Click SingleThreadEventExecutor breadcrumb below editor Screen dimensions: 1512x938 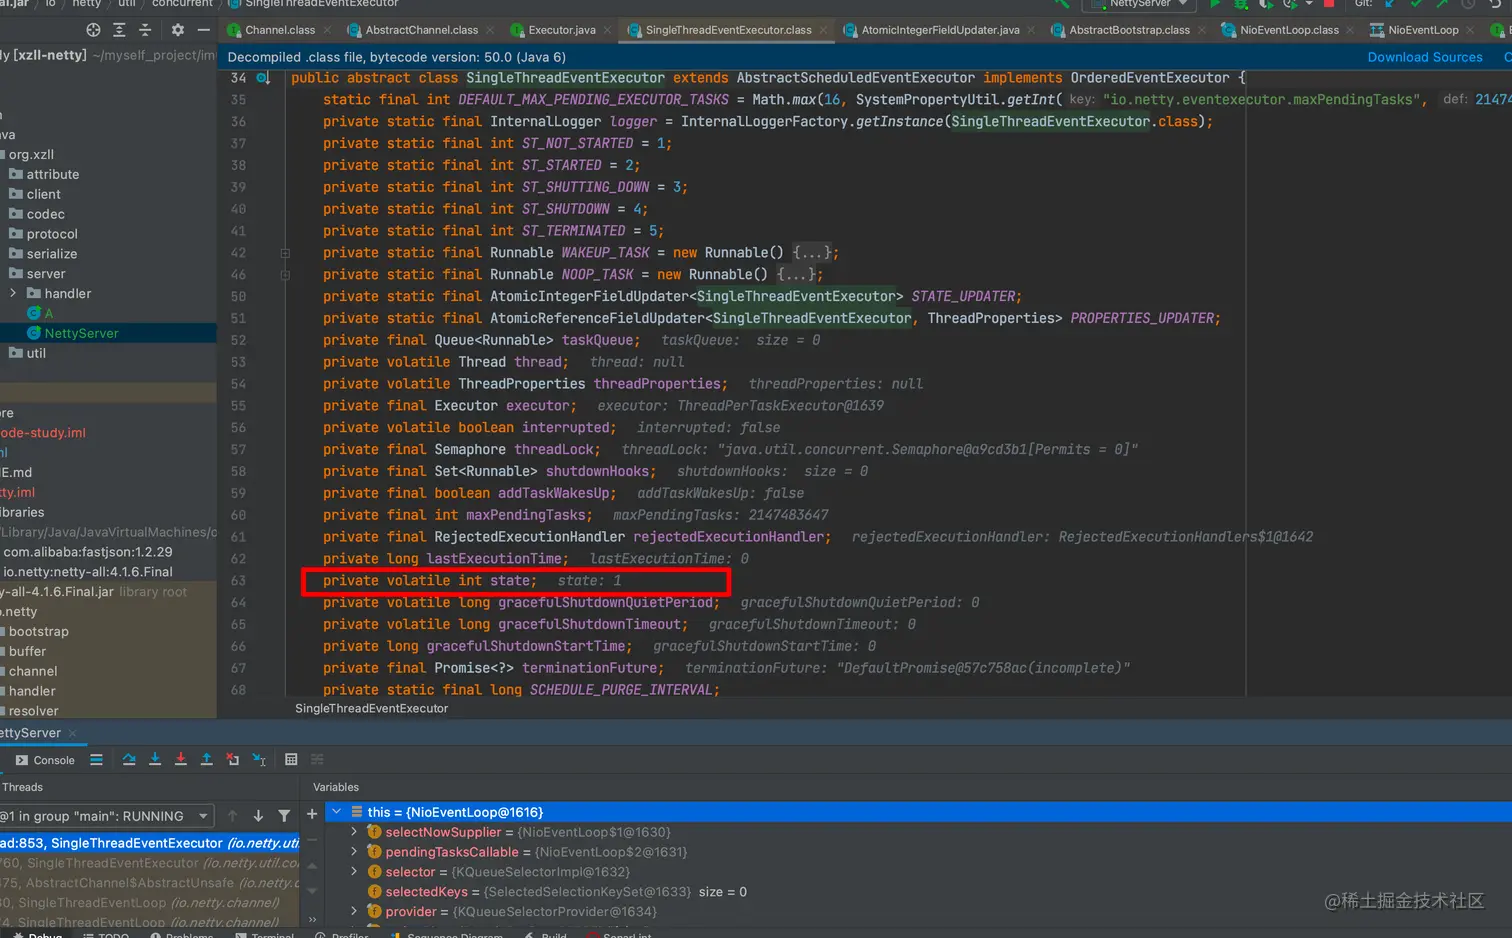(371, 708)
